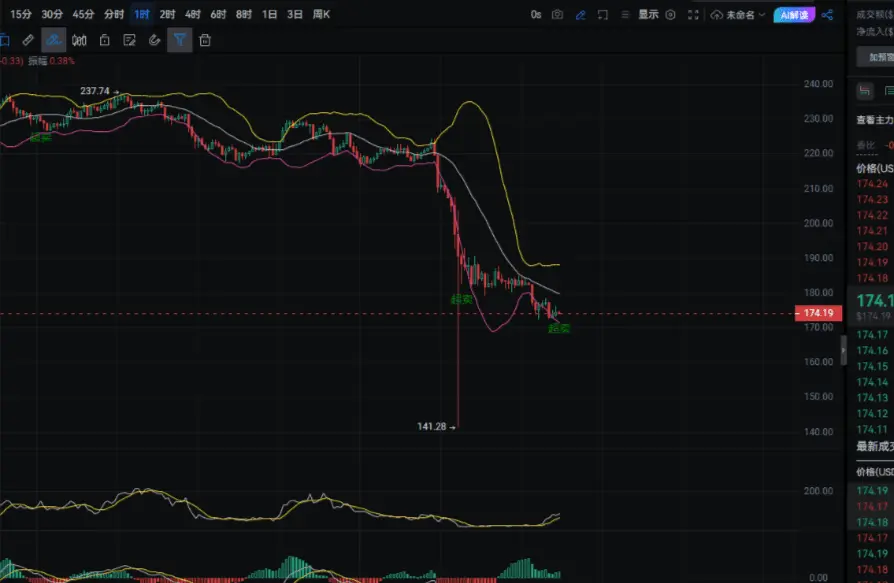Select the 周K weekly interval

(322, 14)
